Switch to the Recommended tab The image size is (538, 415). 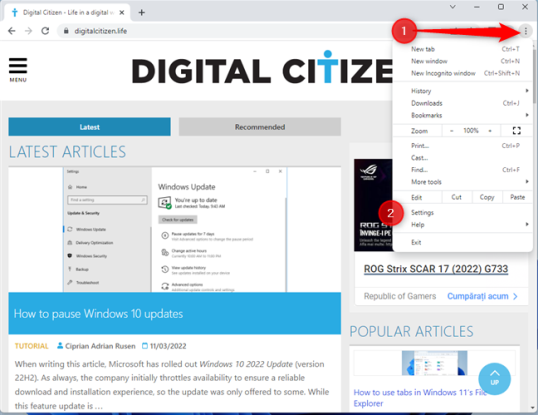pyautogui.click(x=260, y=127)
